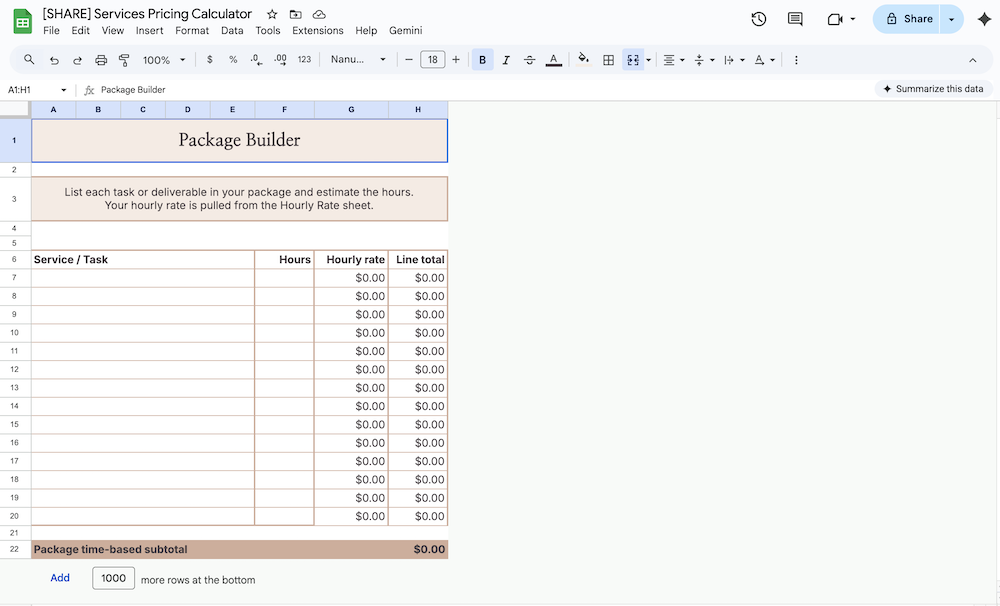Start a Meet call camera icon

[x=835, y=19]
